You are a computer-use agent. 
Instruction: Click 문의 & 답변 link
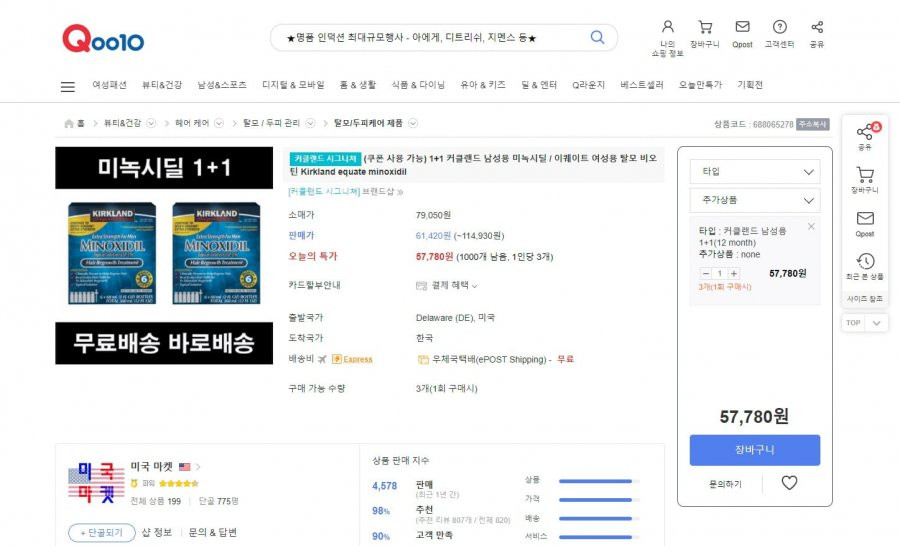pos(212,532)
